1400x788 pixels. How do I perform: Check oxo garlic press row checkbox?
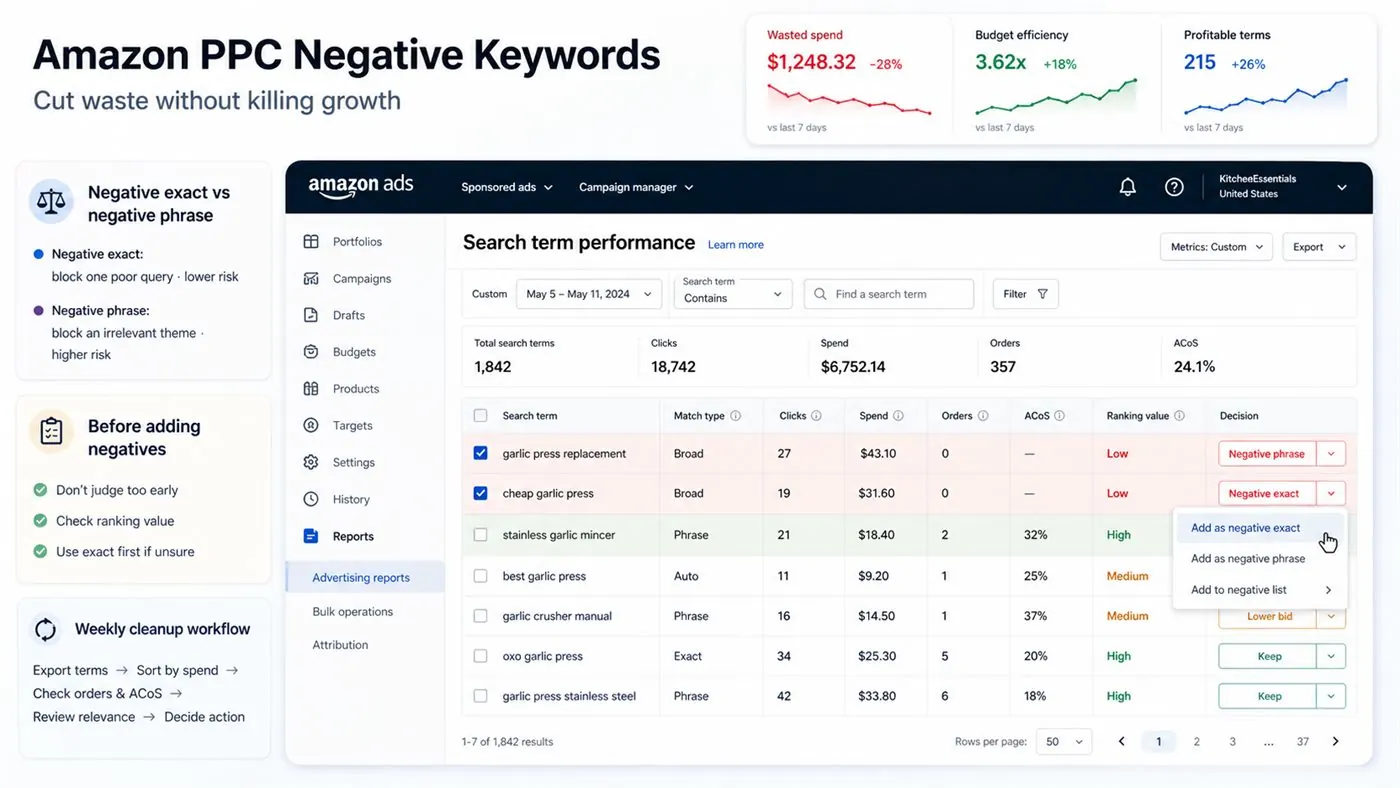[480, 656]
